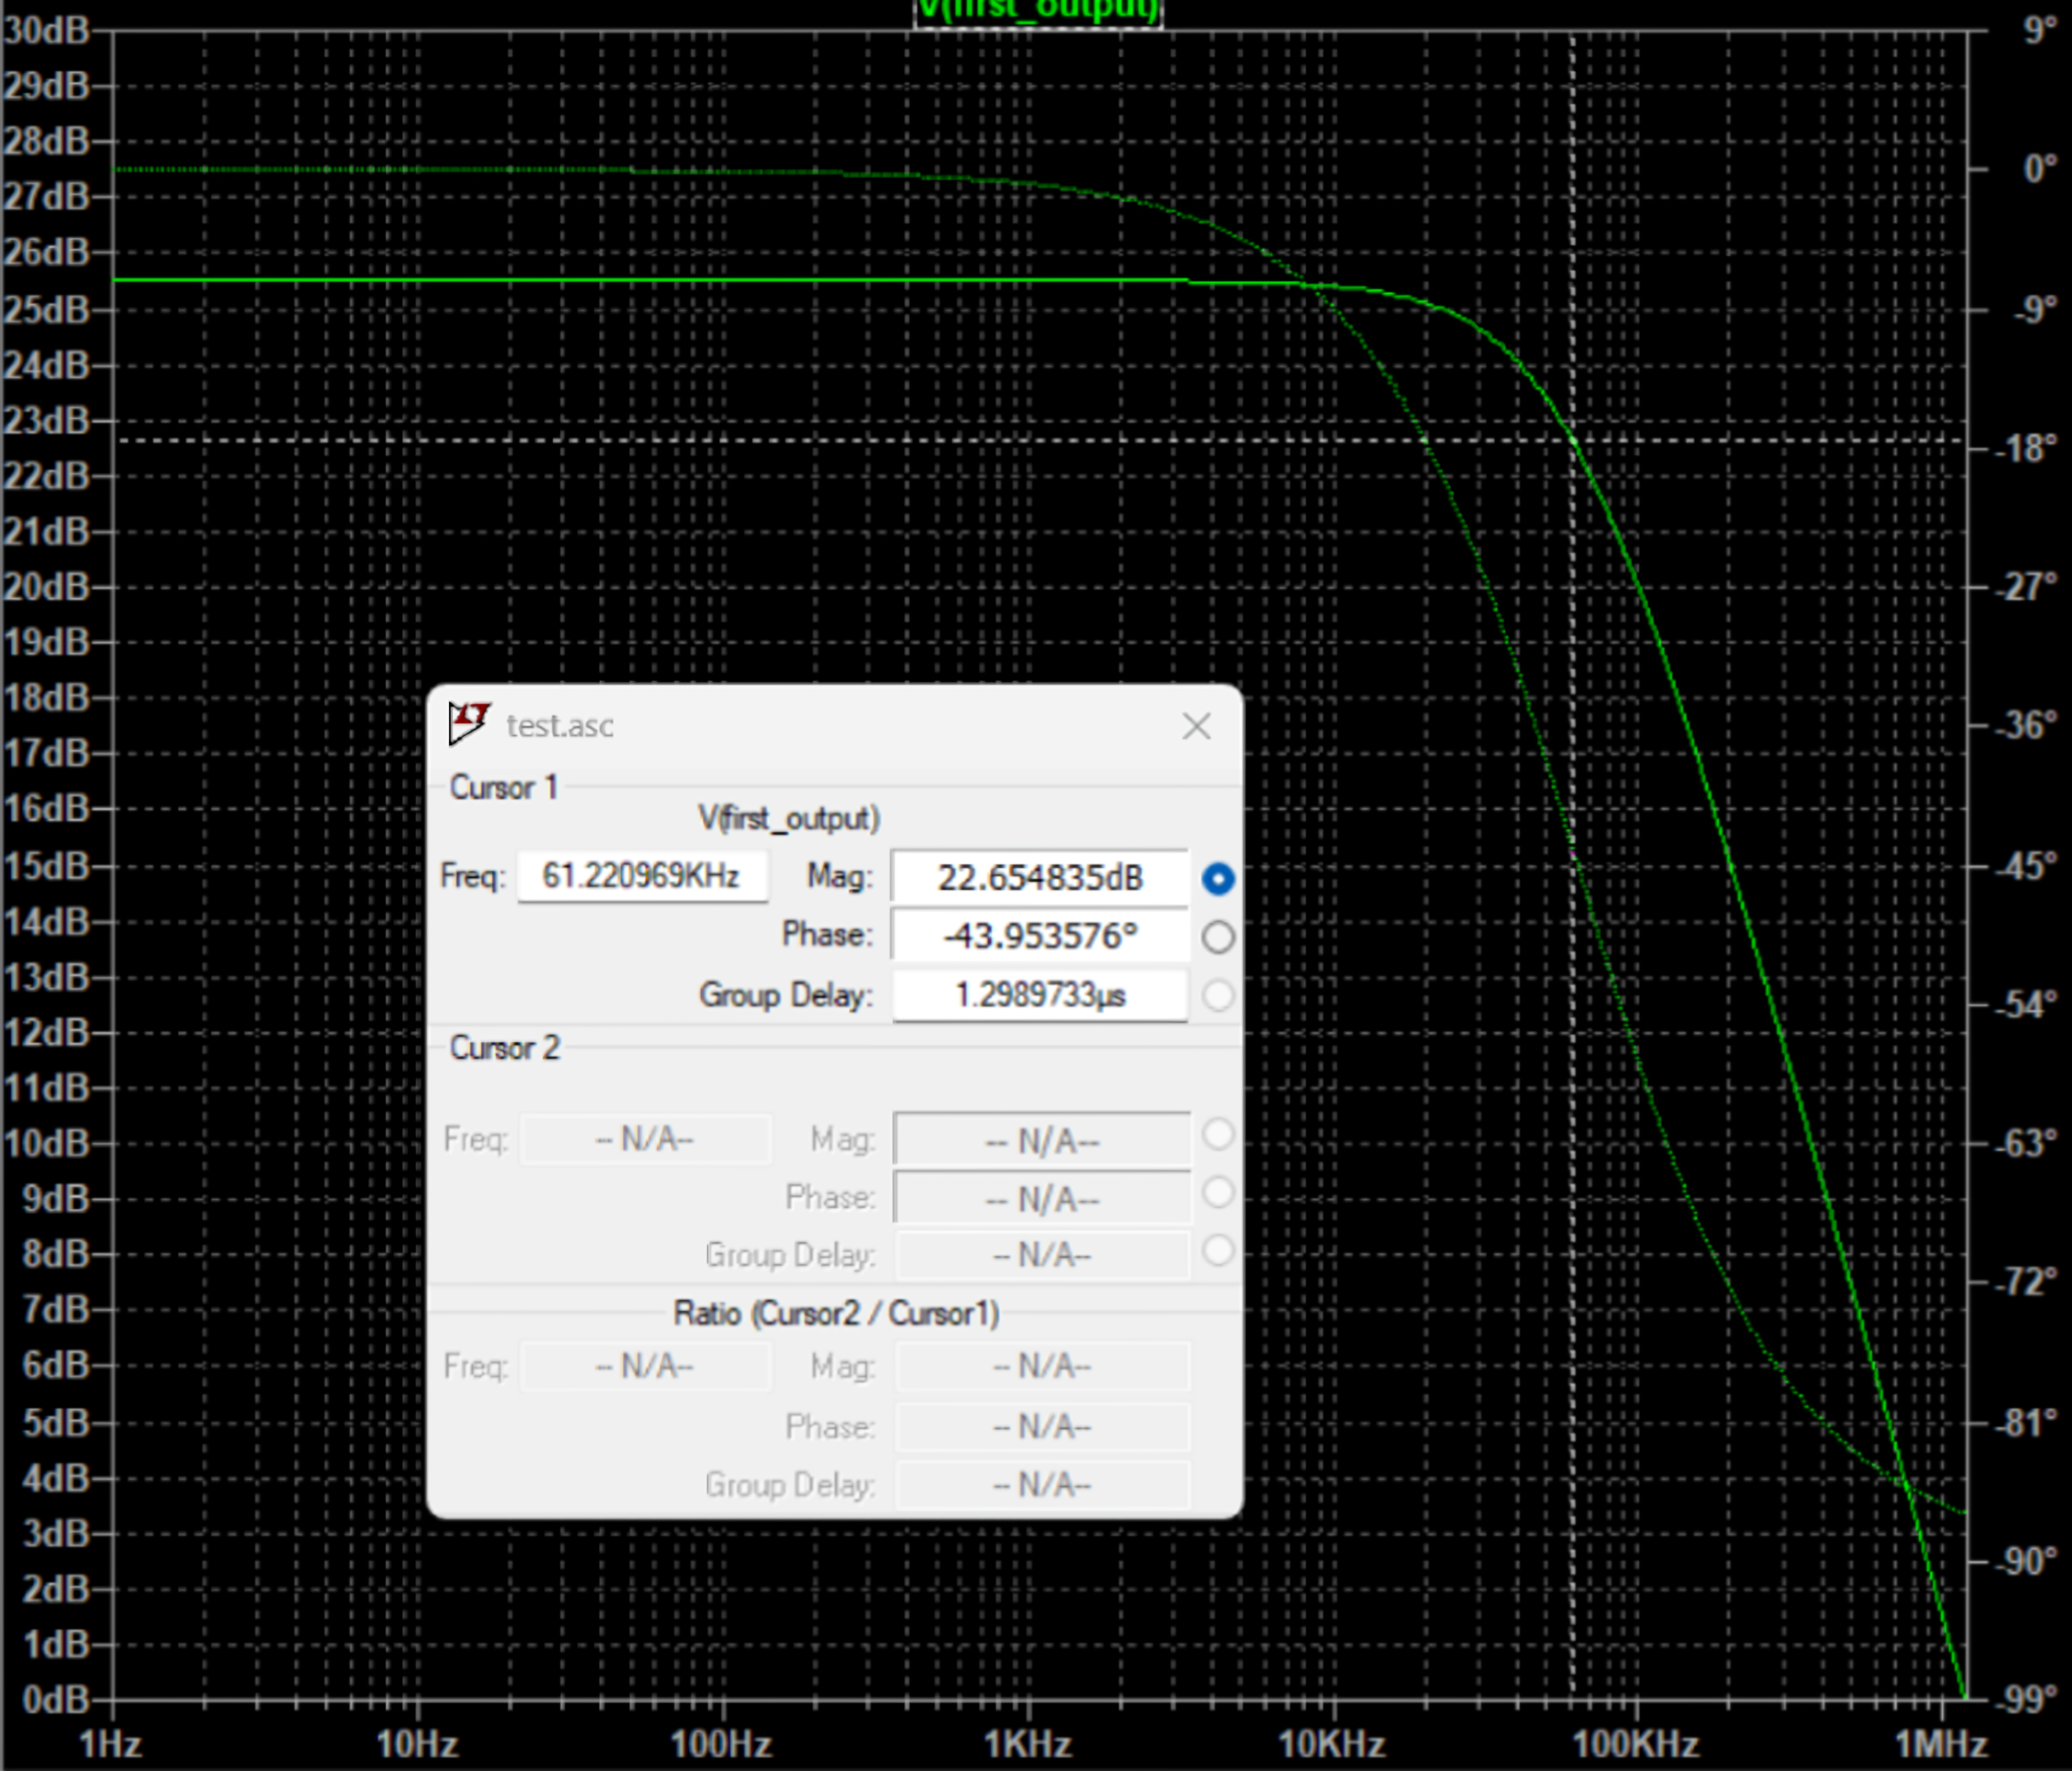The width and height of the screenshot is (2072, 1771).
Task: Select Cursor 1 Phase radio button
Action: (1218, 937)
